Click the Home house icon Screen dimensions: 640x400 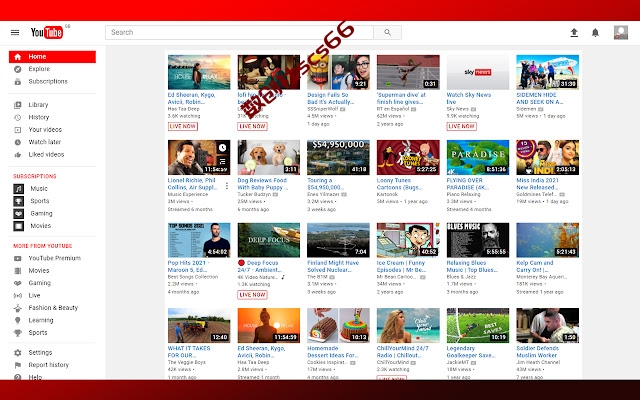coord(18,57)
